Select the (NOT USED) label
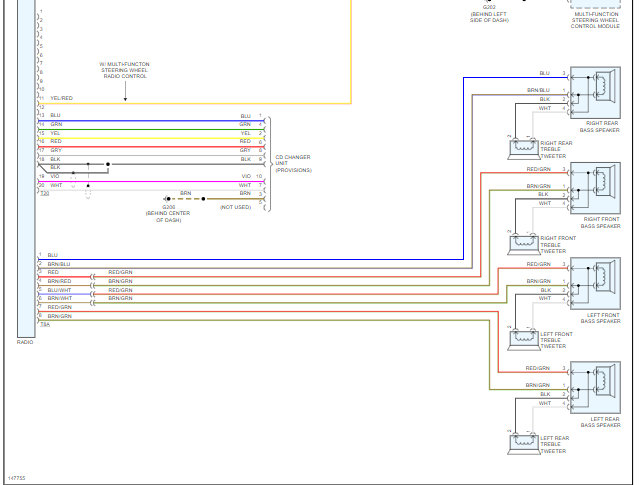 (236, 207)
